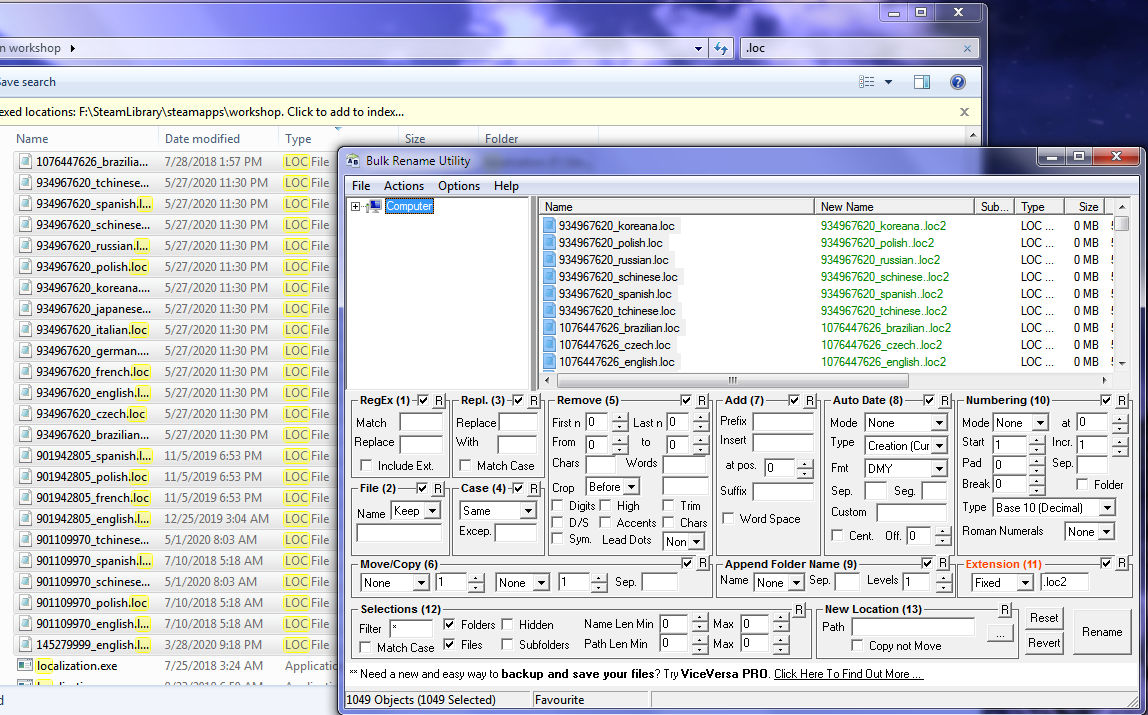Click icon of 934967620_italian.loc in Explorer
This screenshot has height=715, width=1148.
pos(26,330)
